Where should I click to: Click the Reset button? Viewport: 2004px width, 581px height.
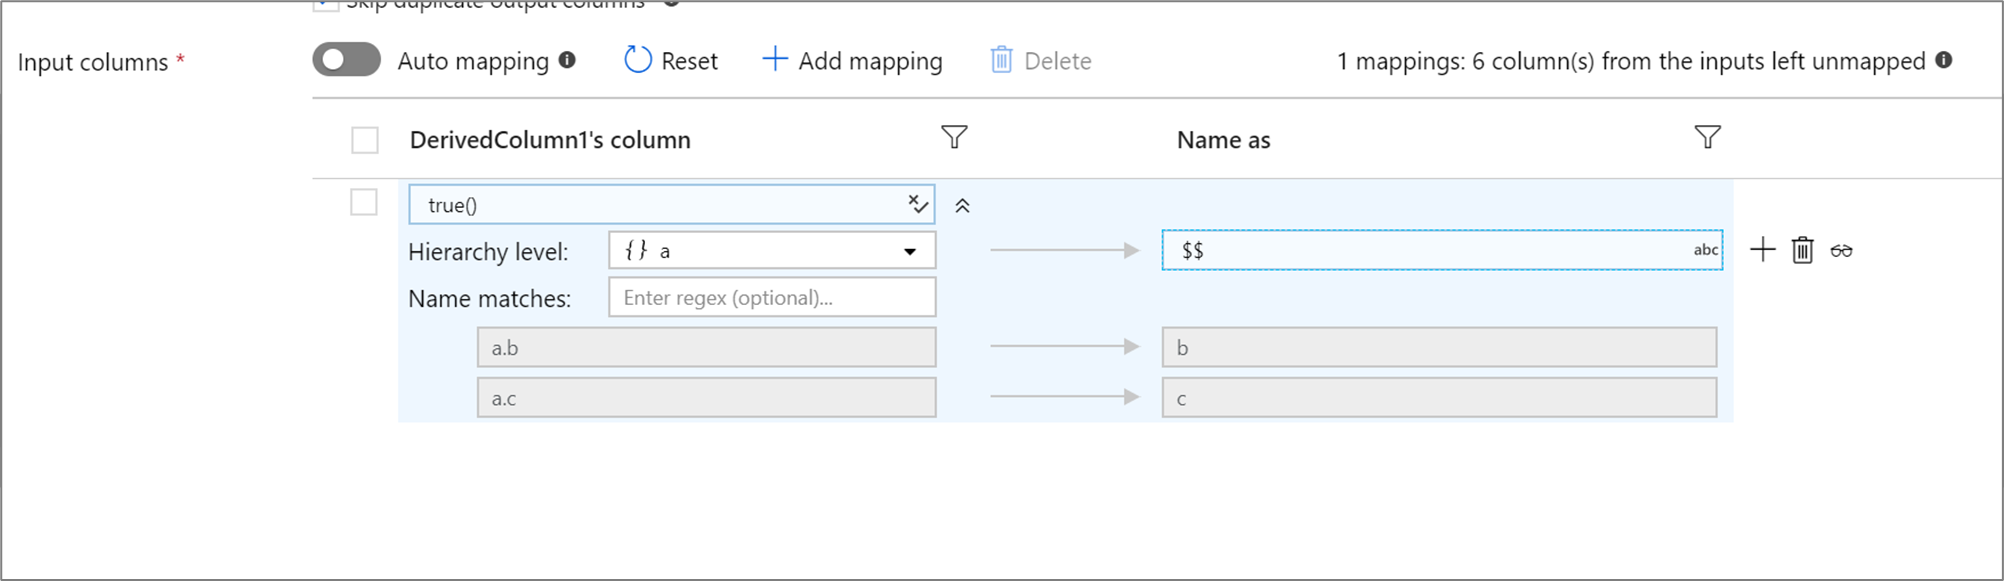(671, 61)
